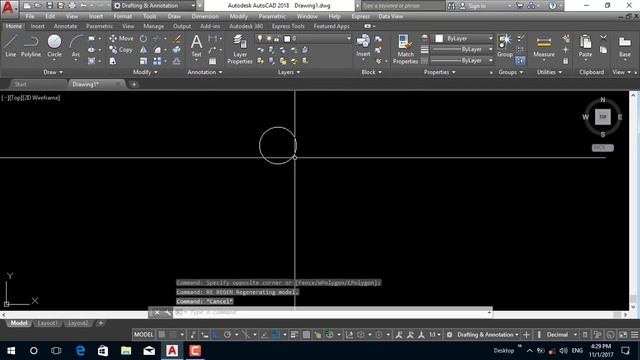
Task: Click the search keyword input box
Action: click(403, 6)
